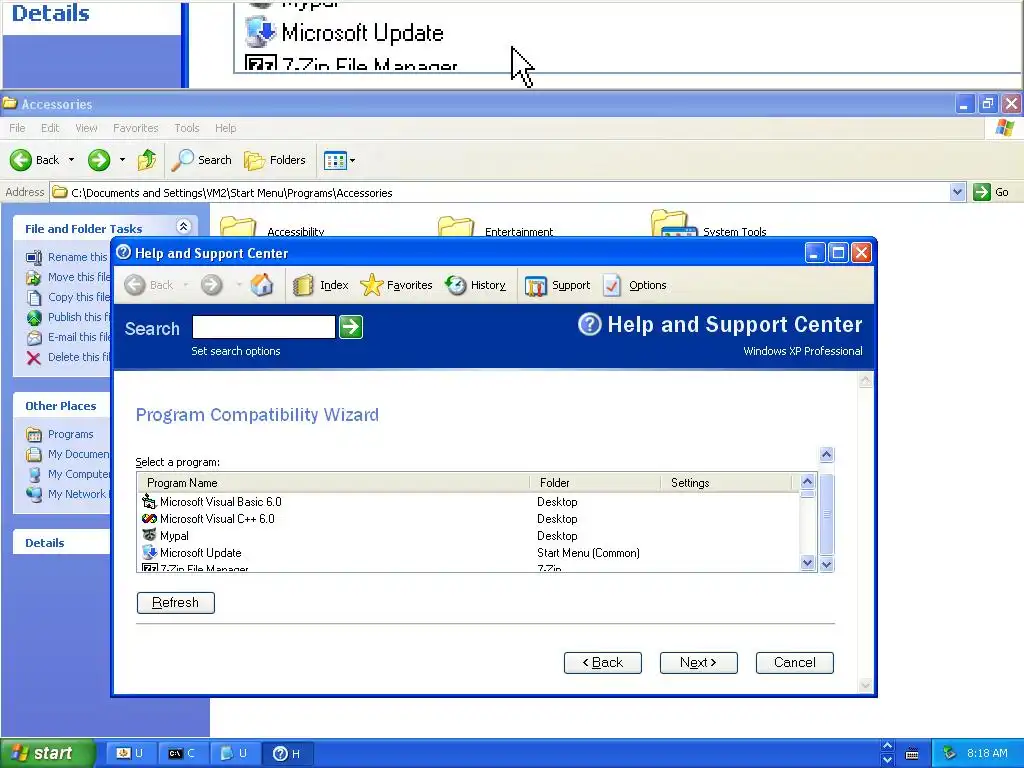Screen dimensions: 1024x768
Task: Click Rename this file task
Action: (x=68, y=257)
